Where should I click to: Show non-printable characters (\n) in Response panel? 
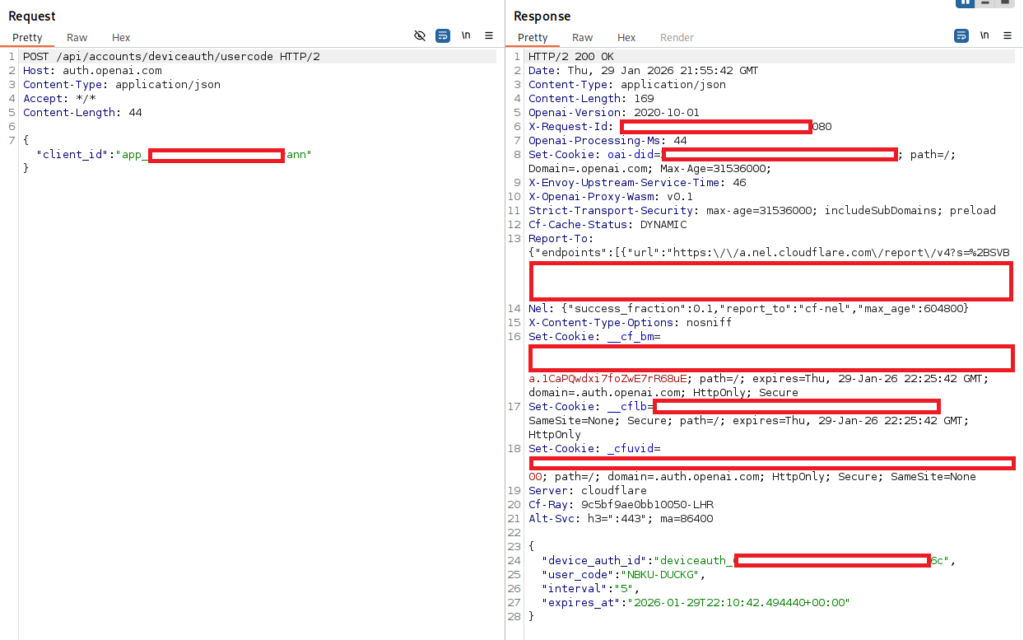tap(984, 35)
